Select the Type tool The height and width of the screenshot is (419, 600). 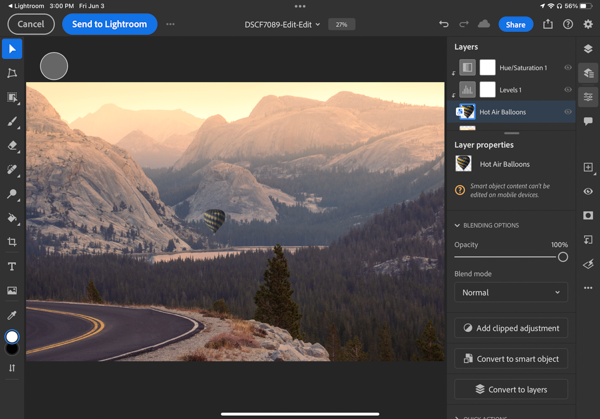coord(12,266)
